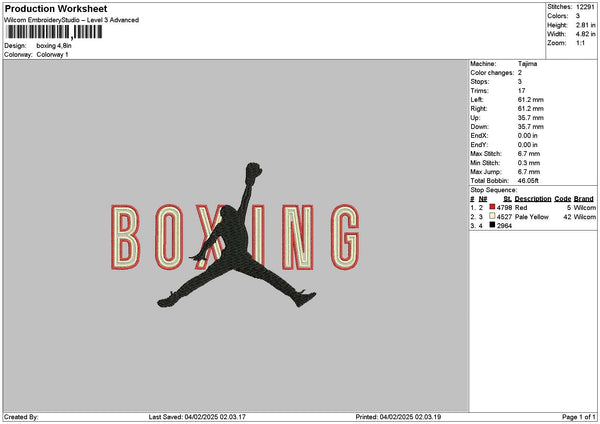
Task: Click the Code column header
Action: pyautogui.click(x=562, y=199)
